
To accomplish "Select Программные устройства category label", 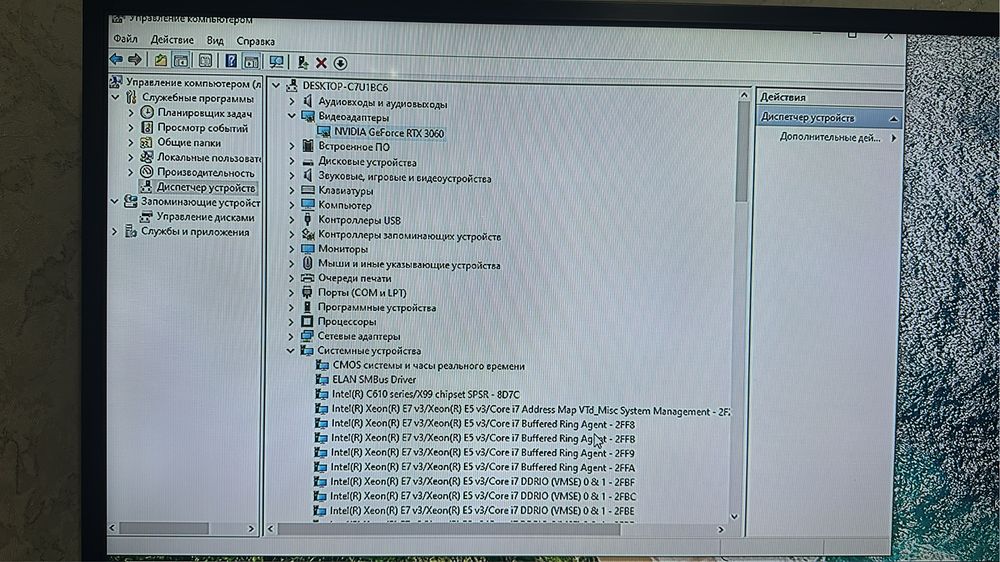I will (376, 307).
